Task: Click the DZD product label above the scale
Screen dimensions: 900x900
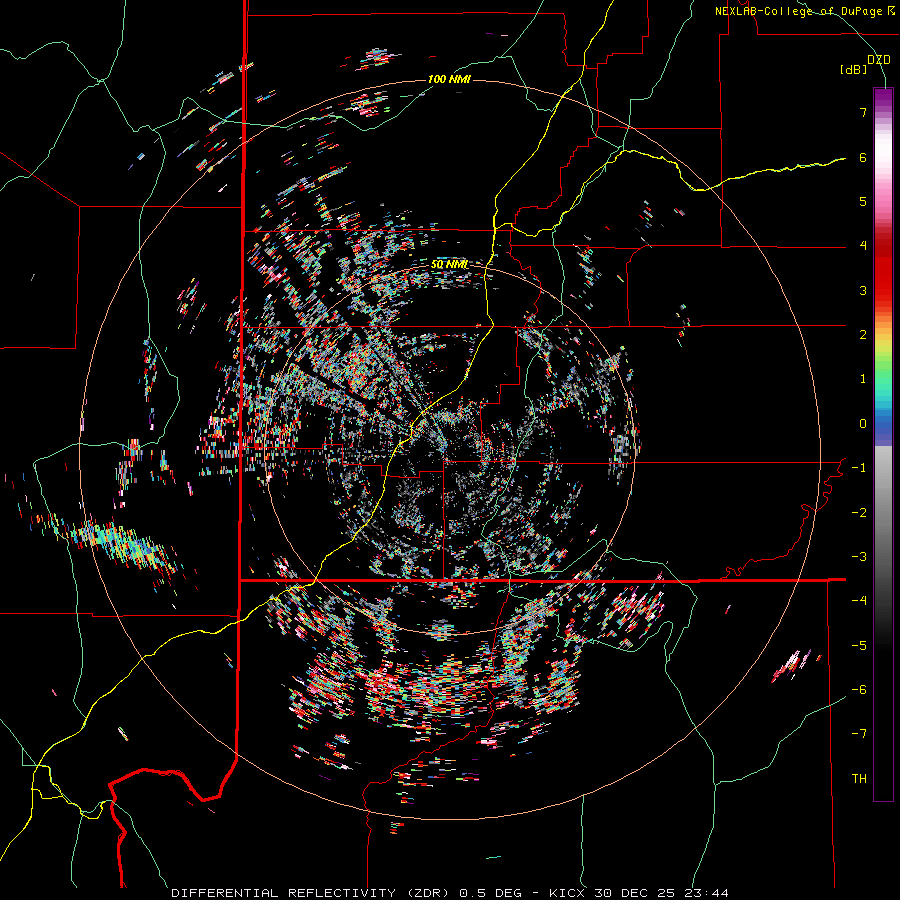Action: tap(879, 60)
